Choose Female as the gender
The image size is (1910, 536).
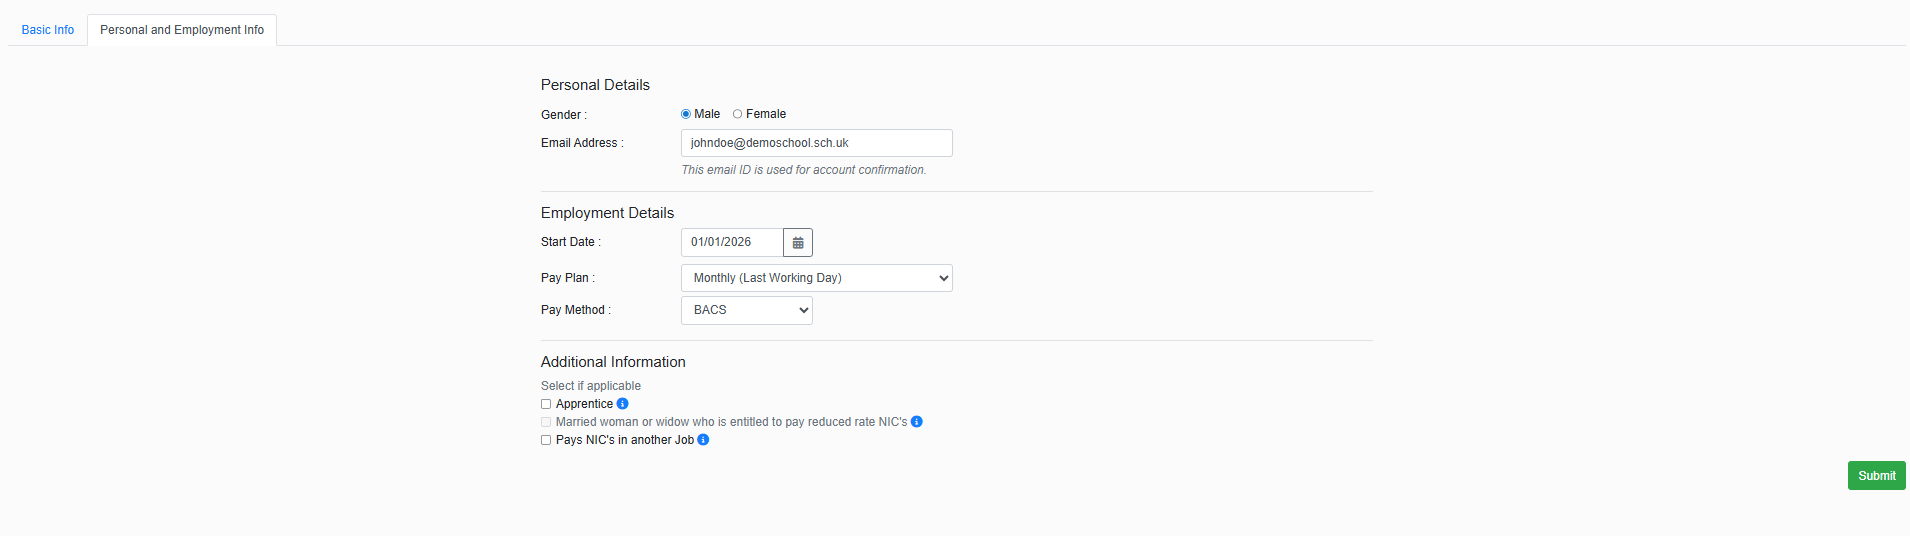[738, 114]
